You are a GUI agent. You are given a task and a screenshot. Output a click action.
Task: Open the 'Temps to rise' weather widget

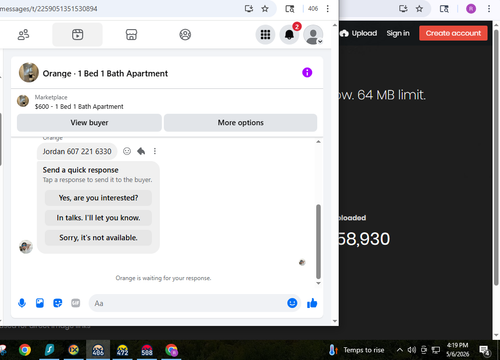[356, 350]
